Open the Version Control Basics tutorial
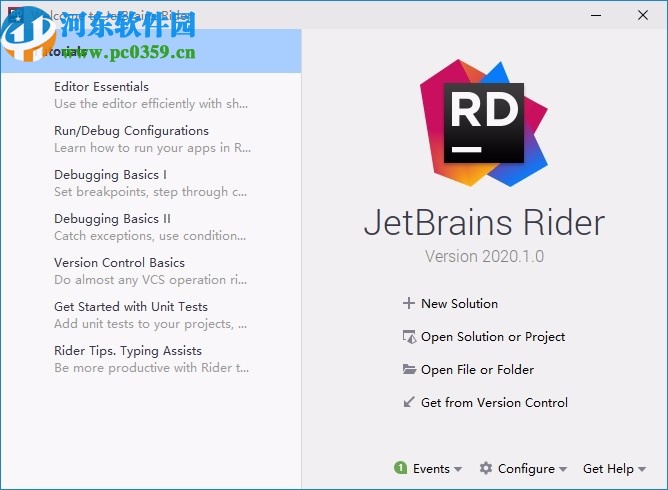Viewport: 668px width, 490px height. [x=119, y=262]
